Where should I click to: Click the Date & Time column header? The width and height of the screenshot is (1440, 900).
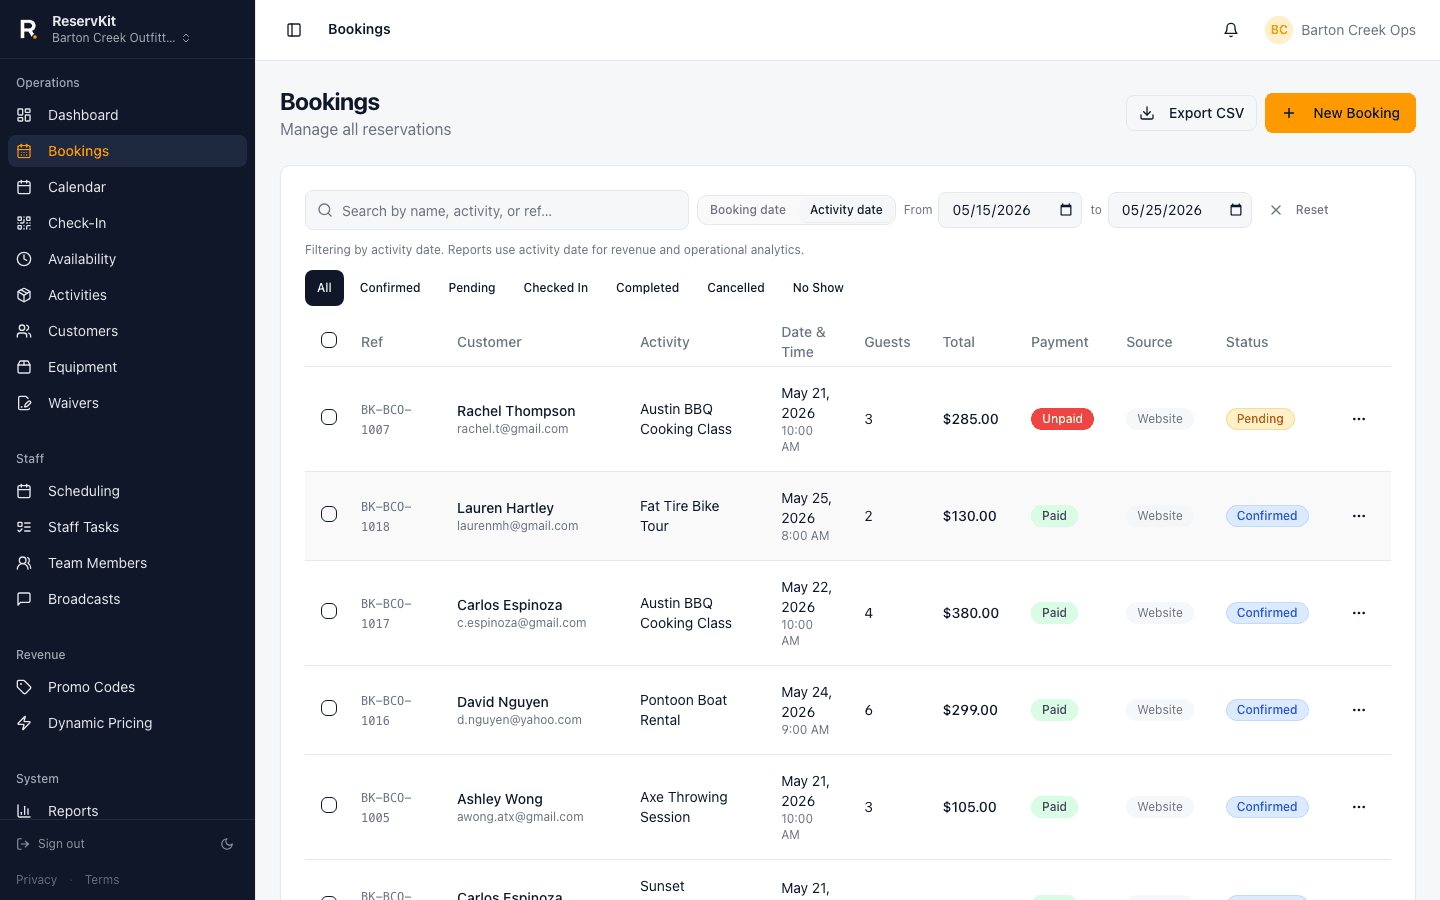pyautogui.click(x=804, y=342)
